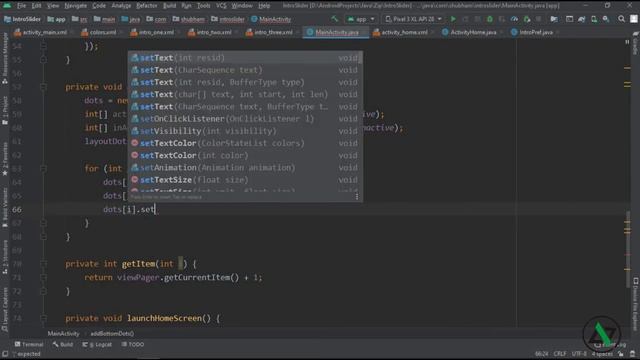Image resolution: width=640 pixels, height=360 pixels.
Task: Collapse the for loop at line 63
Action: [x=43, y=169]
